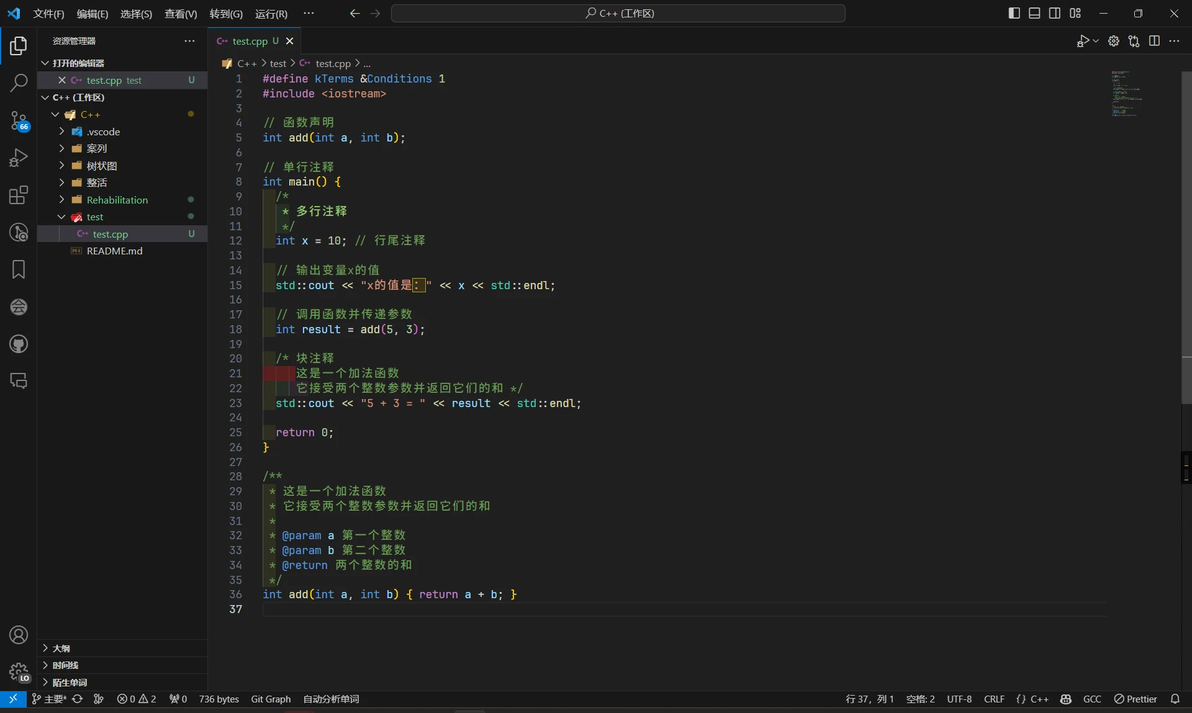This screenshot has height=713, width=1192.
Task: Split the editor to the right
Action: (x=1154, y=41)
